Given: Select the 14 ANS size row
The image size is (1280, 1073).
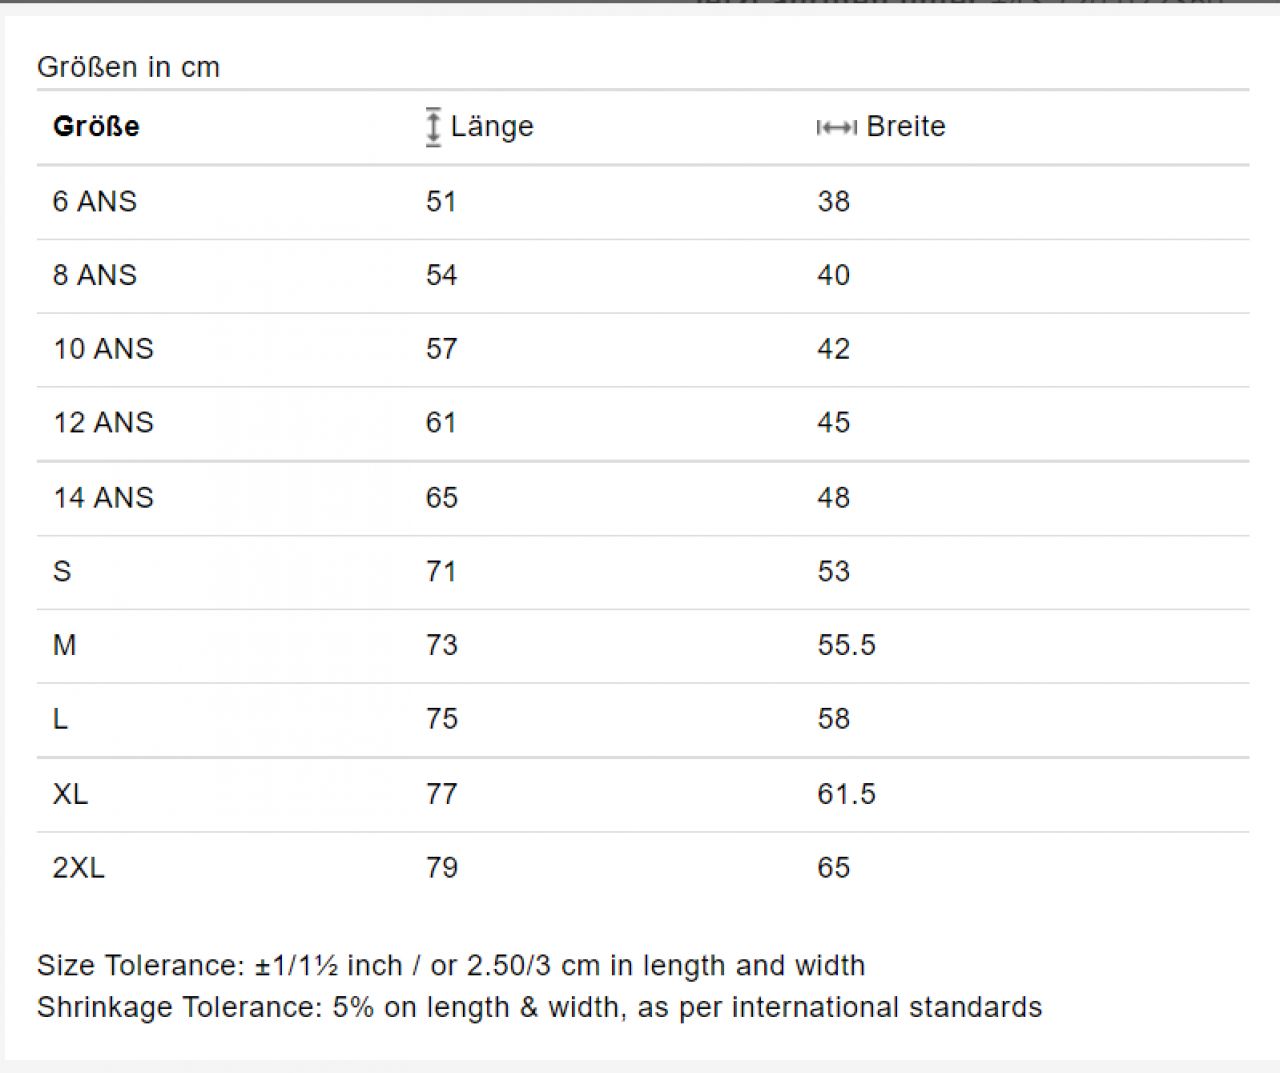Looking at the screenshot, I should coord(643,498).
